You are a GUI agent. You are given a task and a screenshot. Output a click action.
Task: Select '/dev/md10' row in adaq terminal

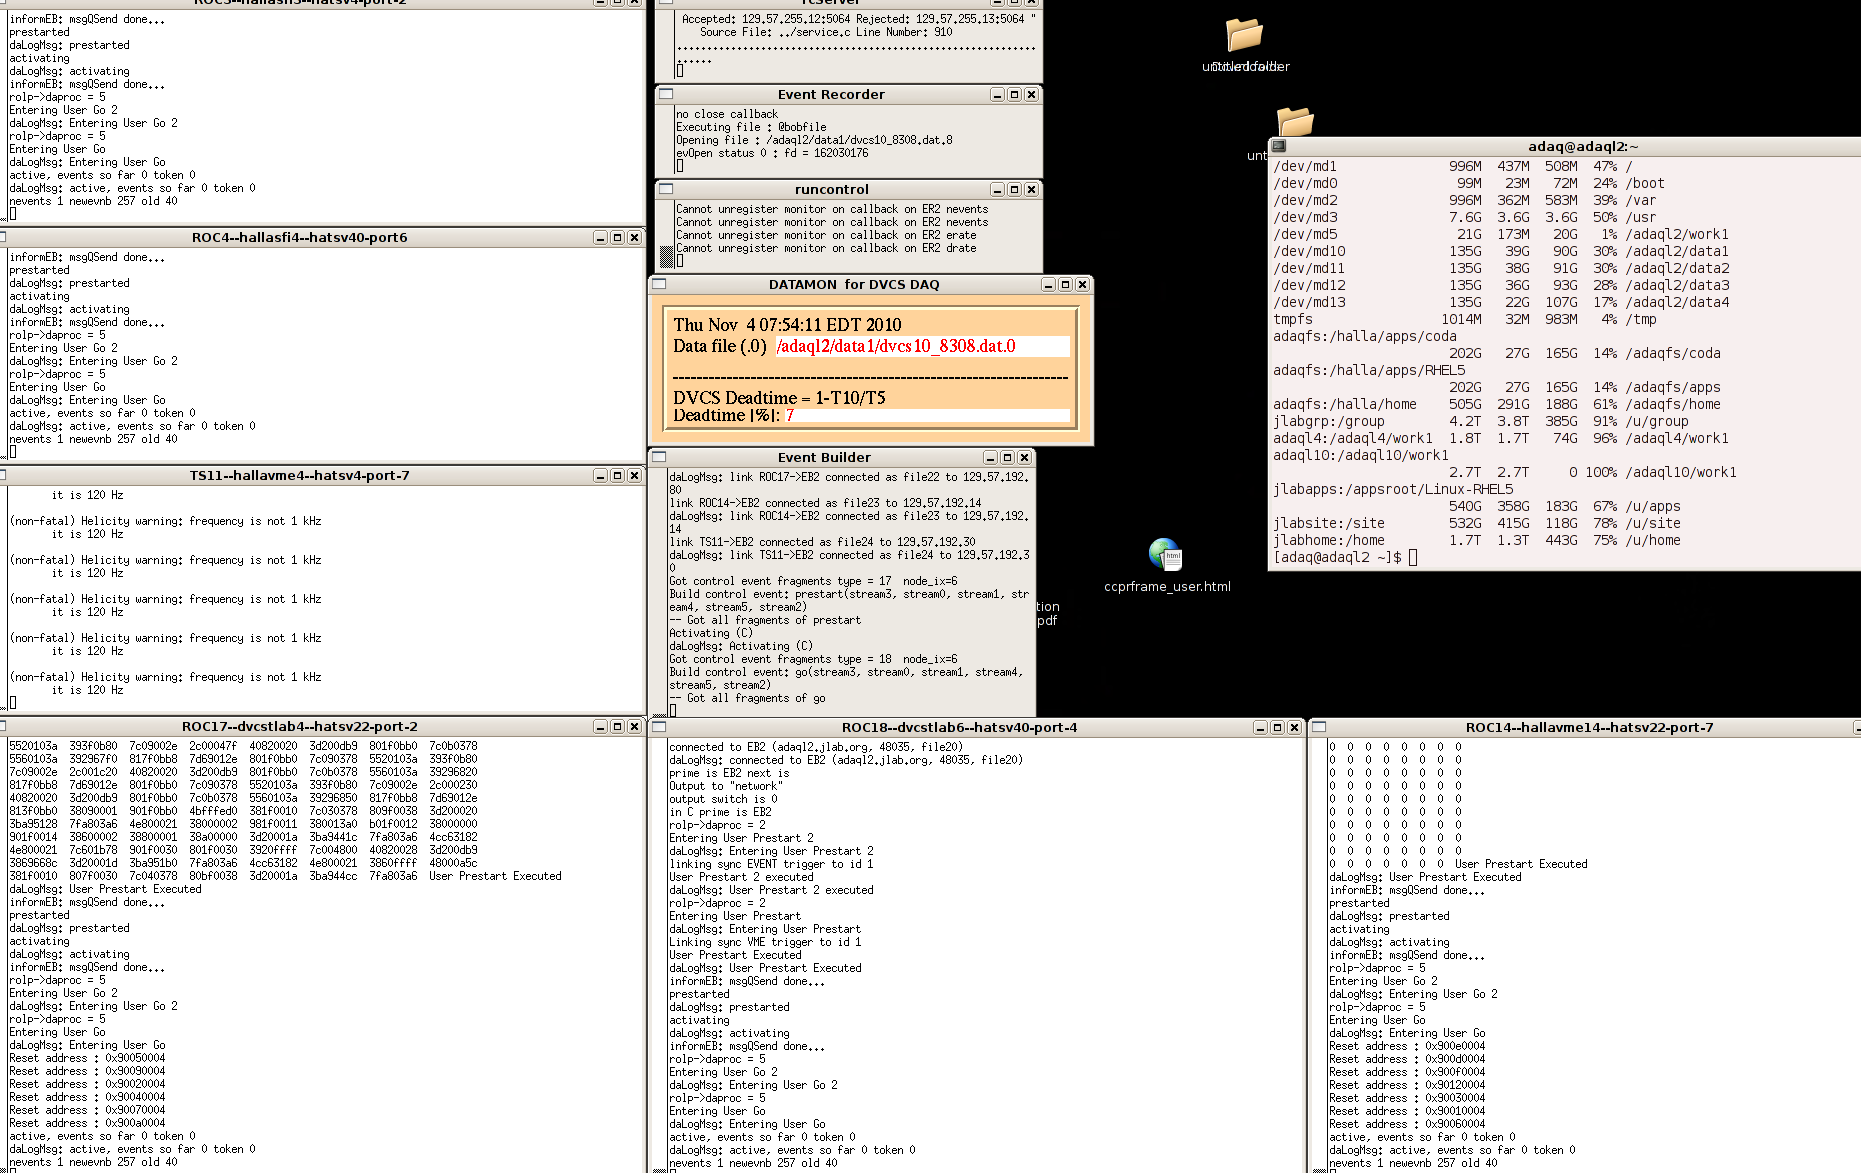(x=1501, y=251)
